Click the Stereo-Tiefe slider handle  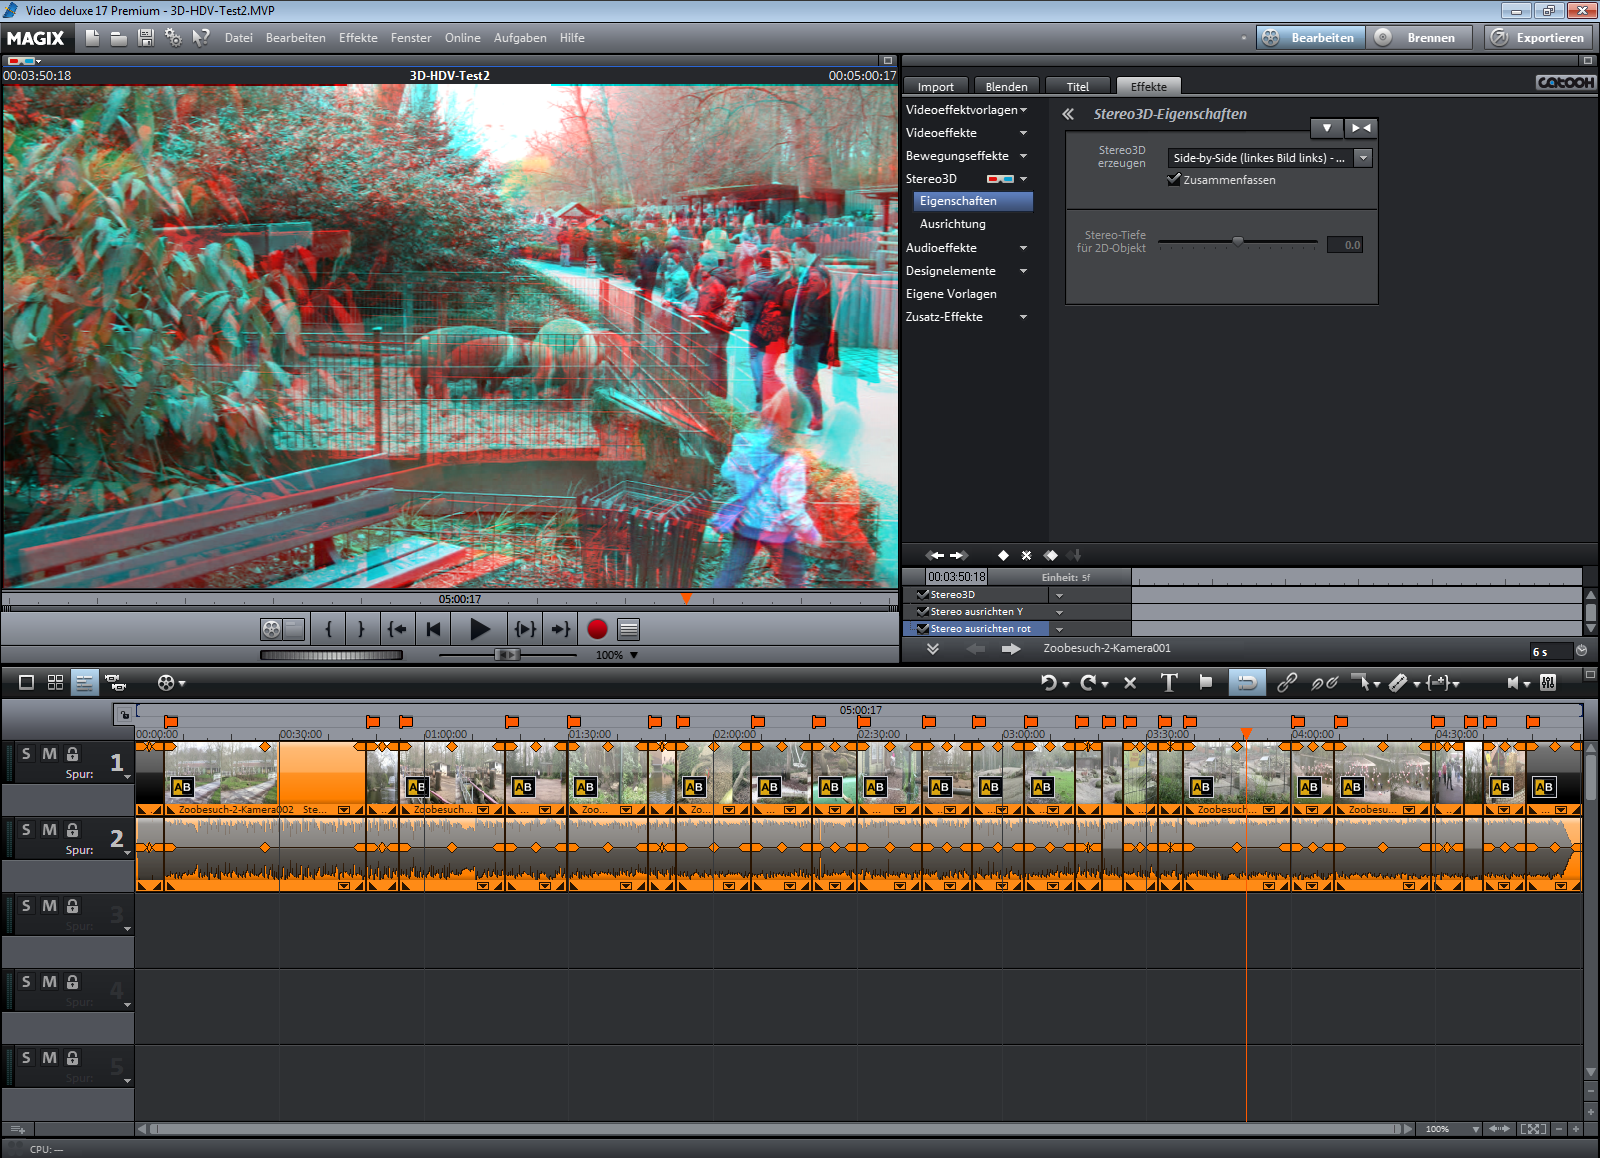click(x=1238, y=241)
